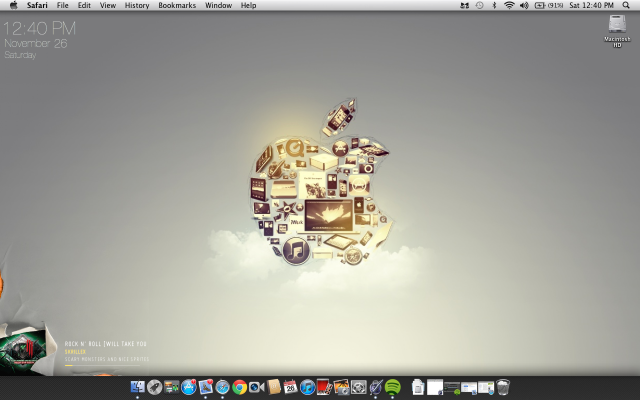The width and height of the screenshot is (640, 400).
Task: Open the App Store dock icon
Action: click(189, 387)
